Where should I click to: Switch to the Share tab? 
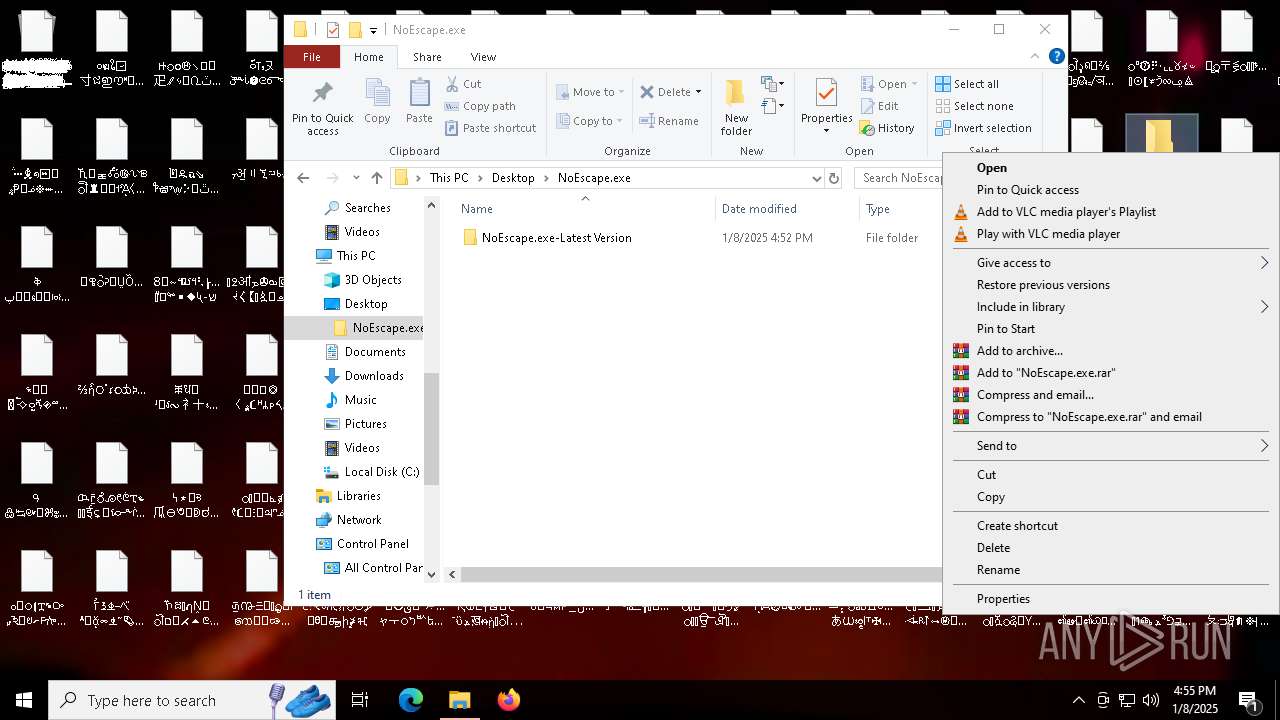[x=427, y=57]
